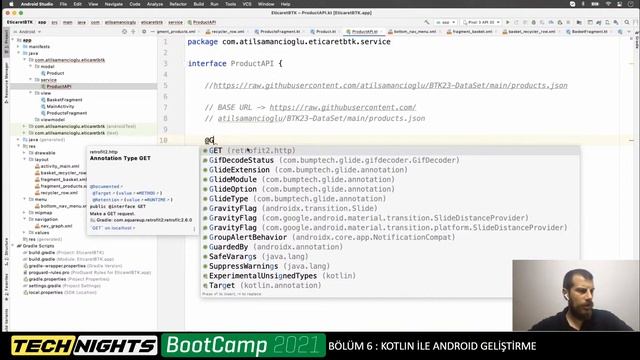Open the File menu

(63, 4)
